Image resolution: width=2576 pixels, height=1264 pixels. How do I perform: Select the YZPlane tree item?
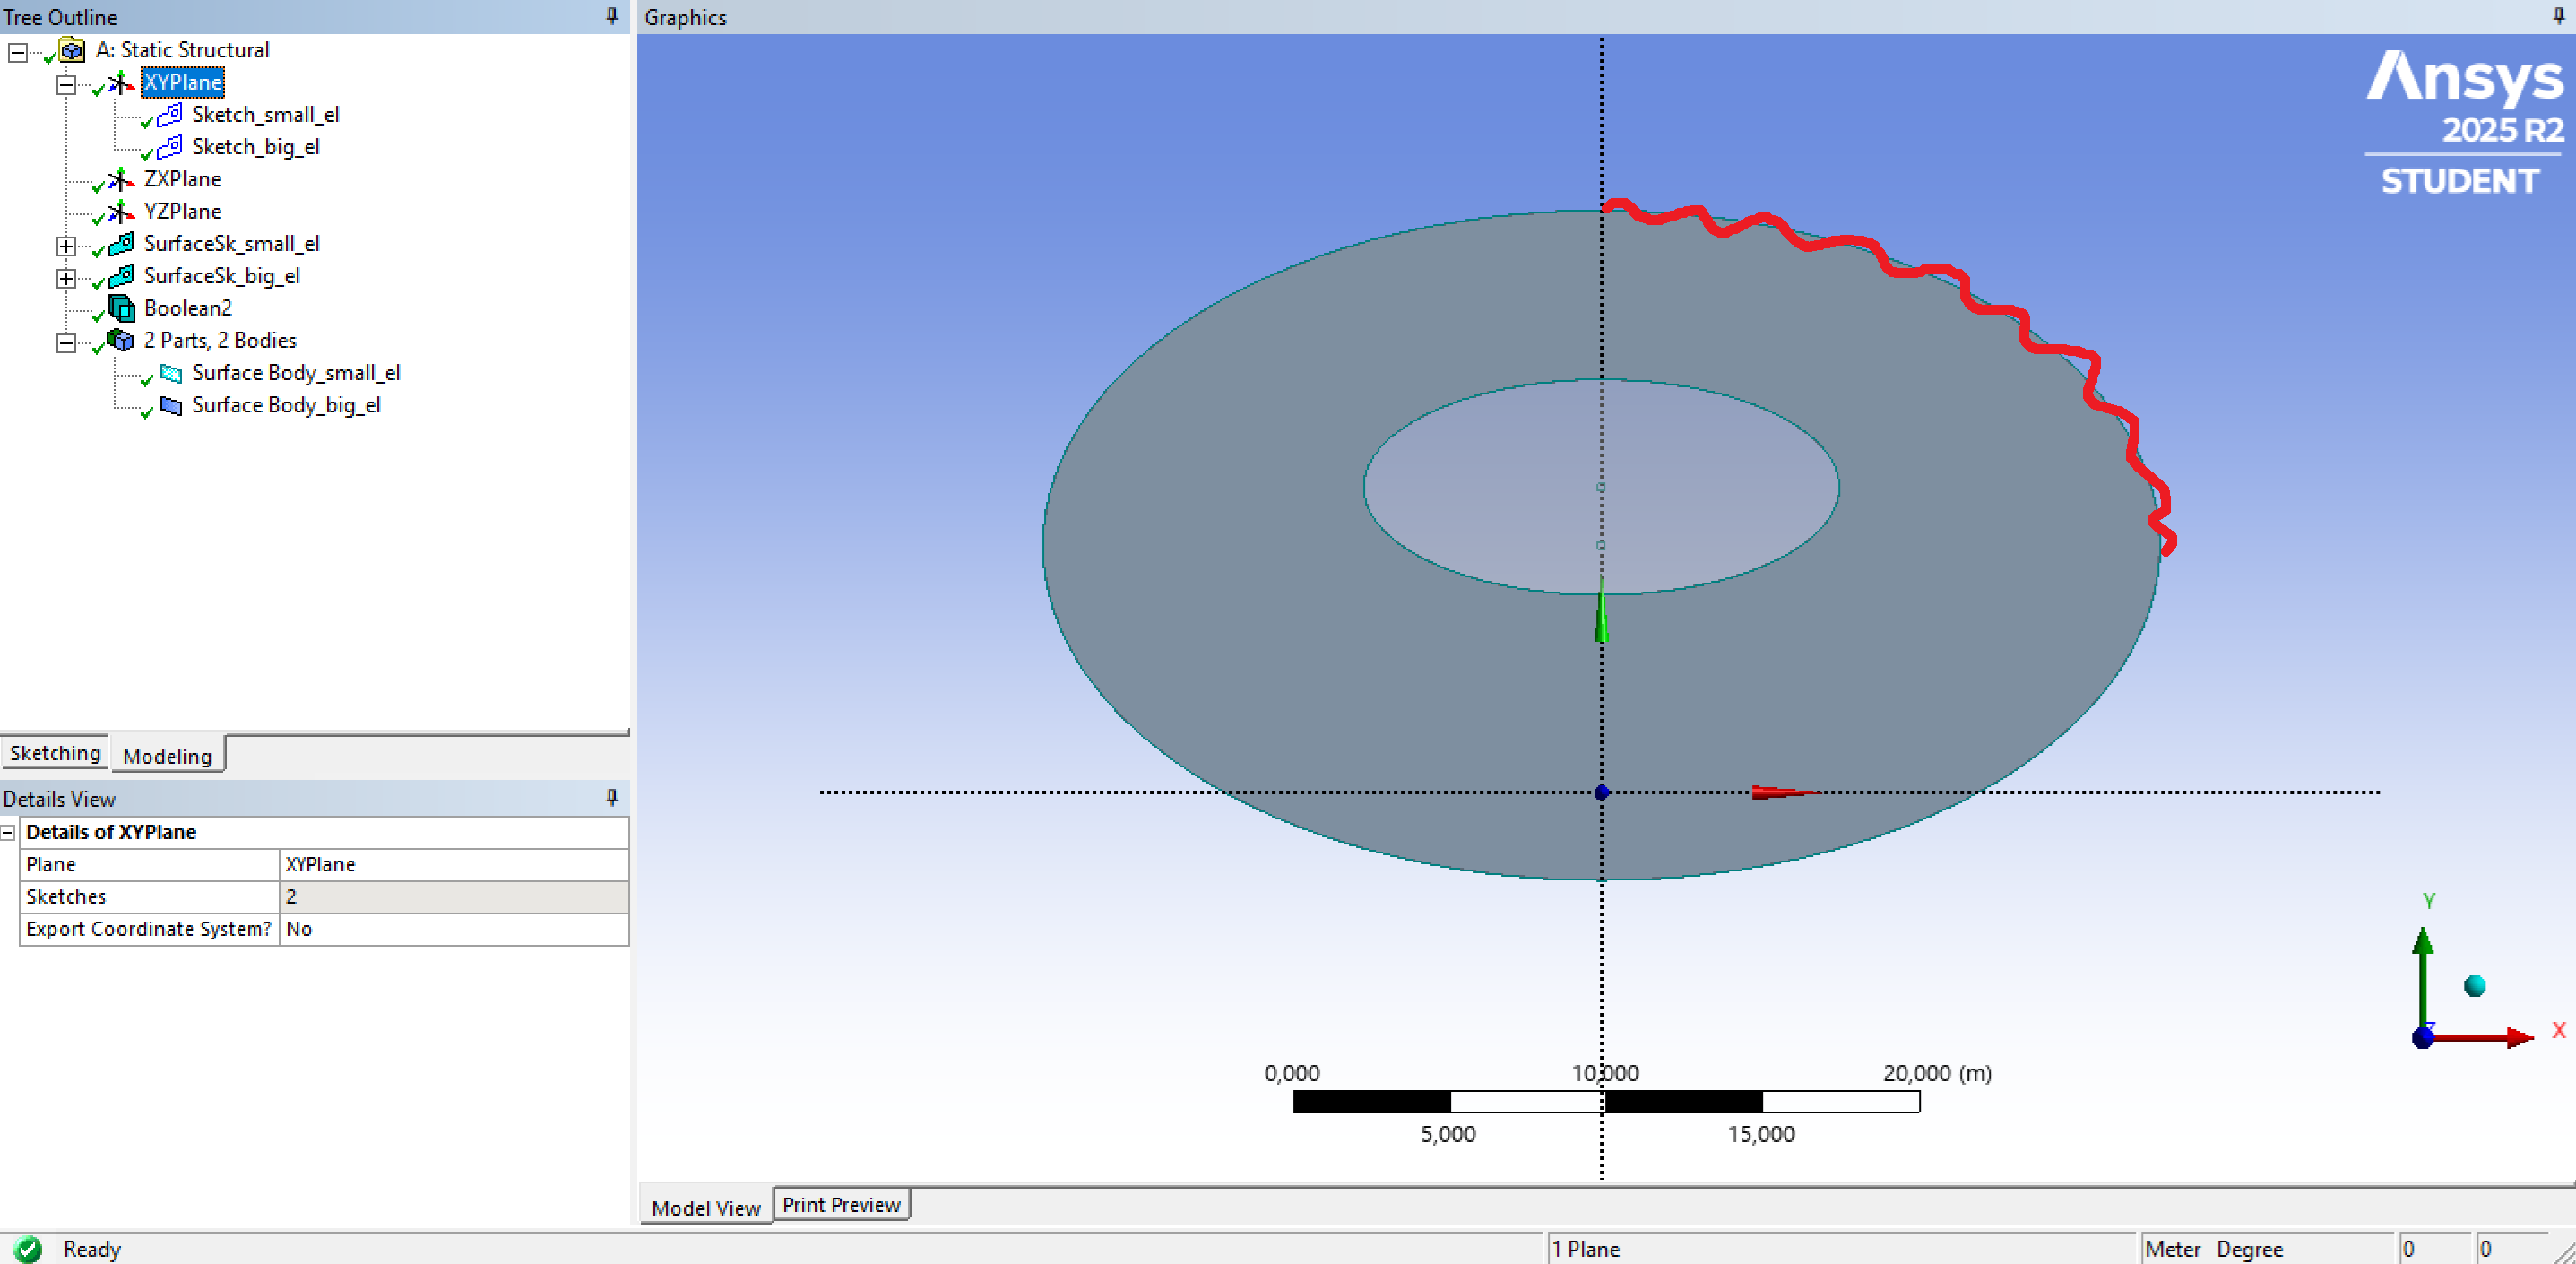click(182, 211)
